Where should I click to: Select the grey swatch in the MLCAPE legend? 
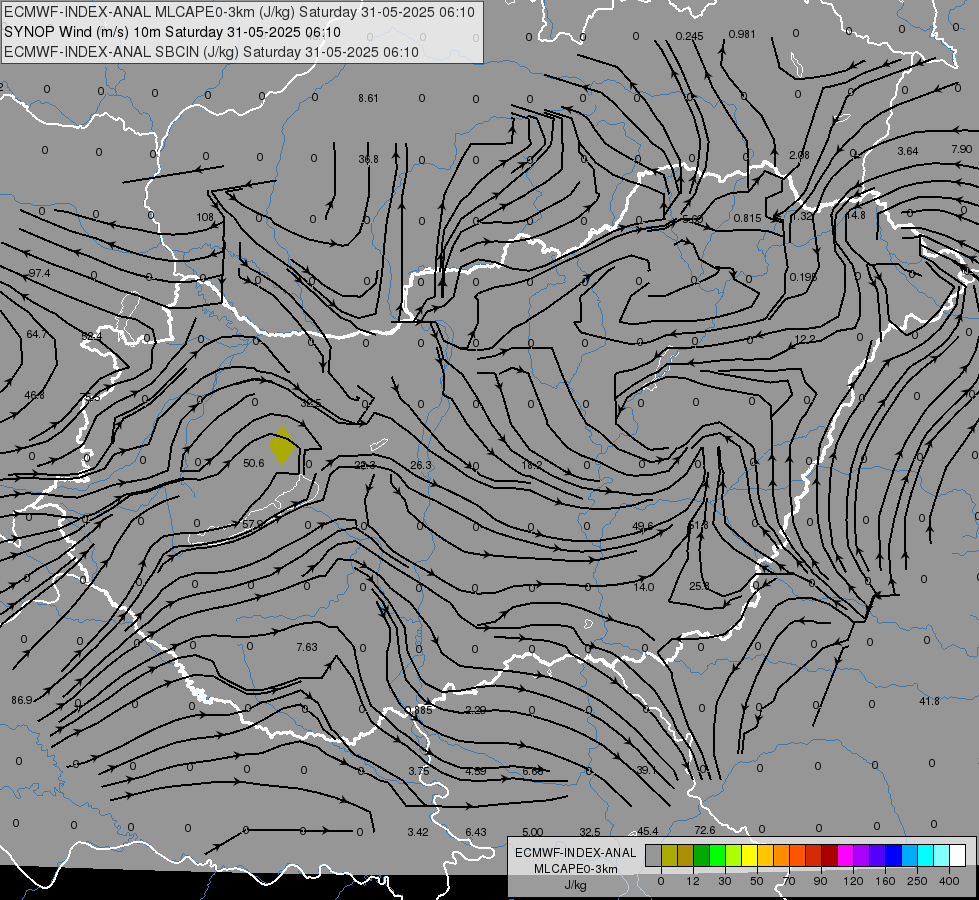pyautogui.click(x=653, y=855)
